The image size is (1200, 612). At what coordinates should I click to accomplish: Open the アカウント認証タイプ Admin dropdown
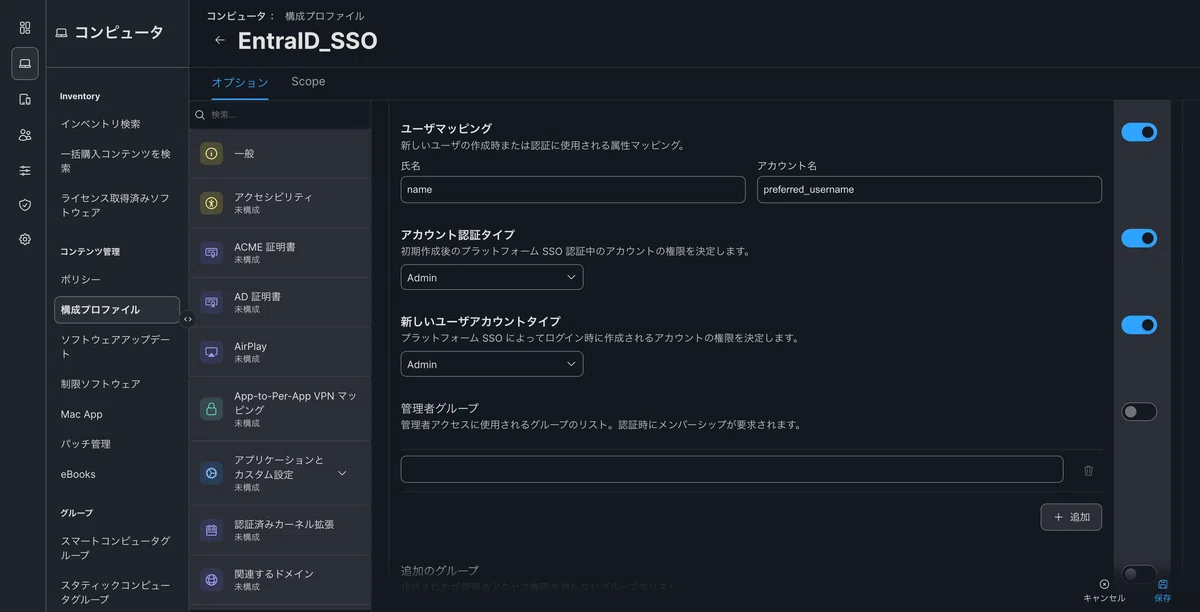(492, 277)
